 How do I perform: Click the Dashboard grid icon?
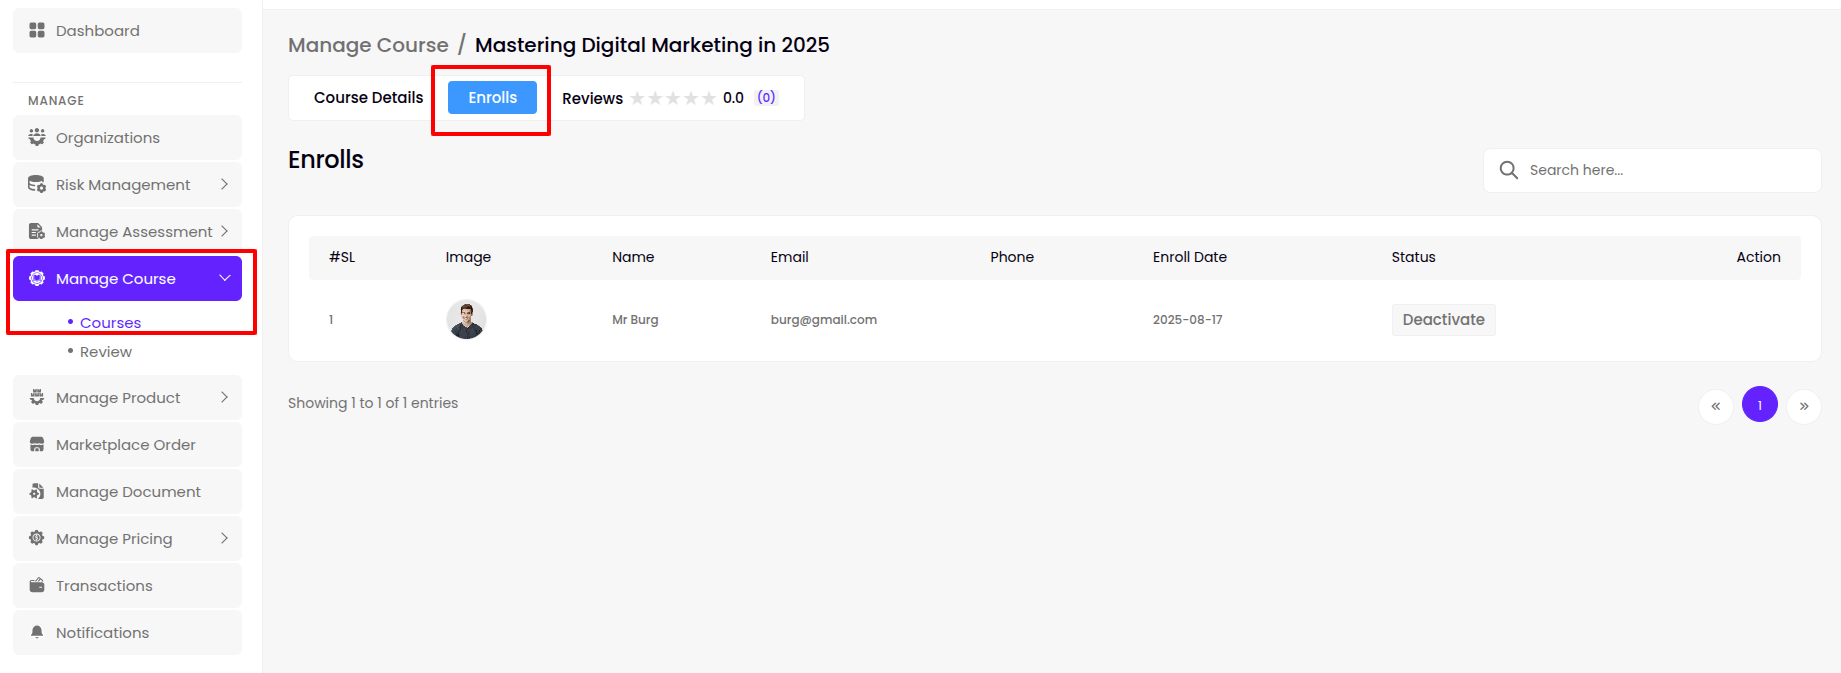tap(37, 30)
